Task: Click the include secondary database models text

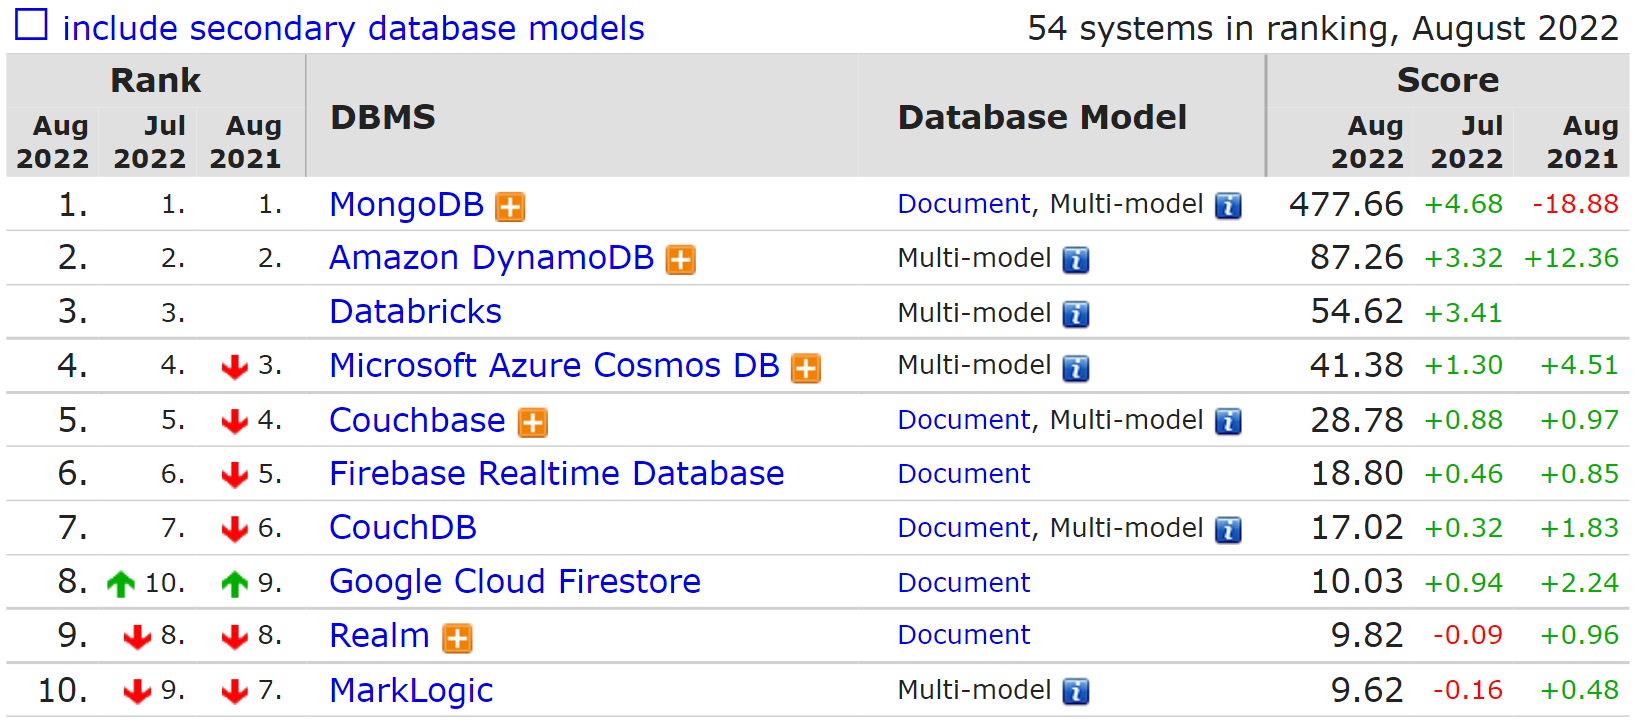Action: [353, 28]
